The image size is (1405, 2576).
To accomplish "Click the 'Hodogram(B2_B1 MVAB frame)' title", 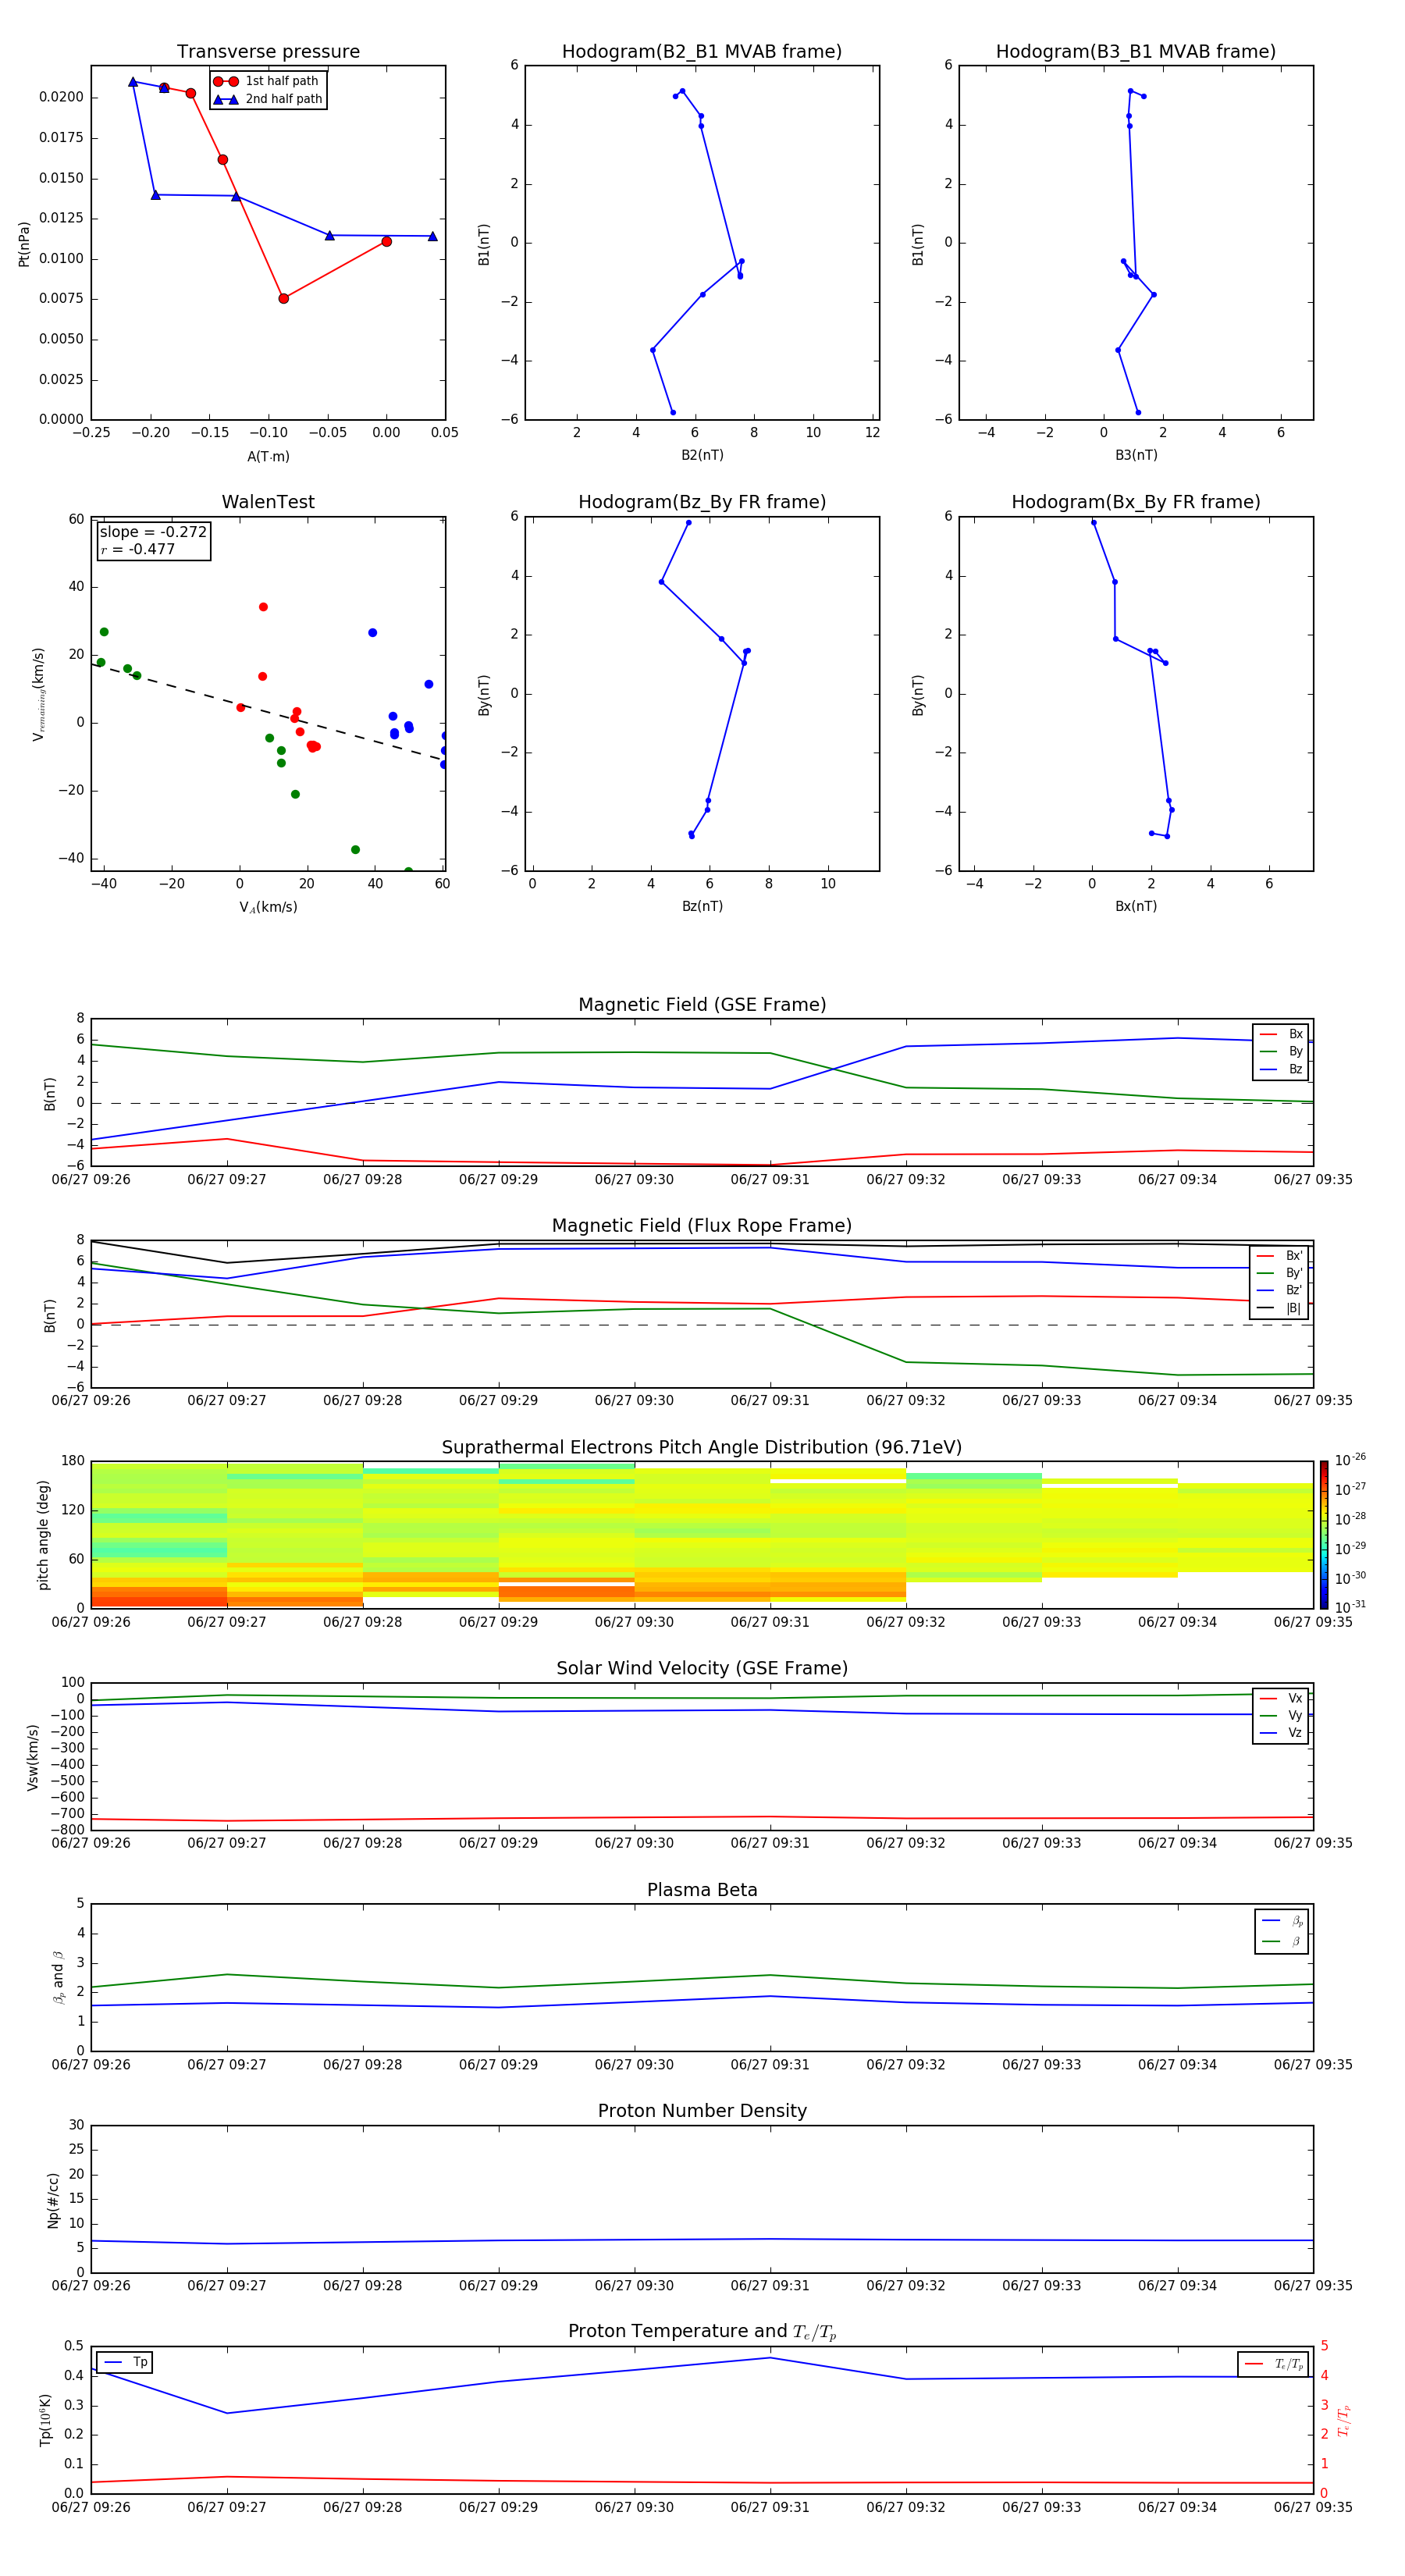I will click(702, 52).
